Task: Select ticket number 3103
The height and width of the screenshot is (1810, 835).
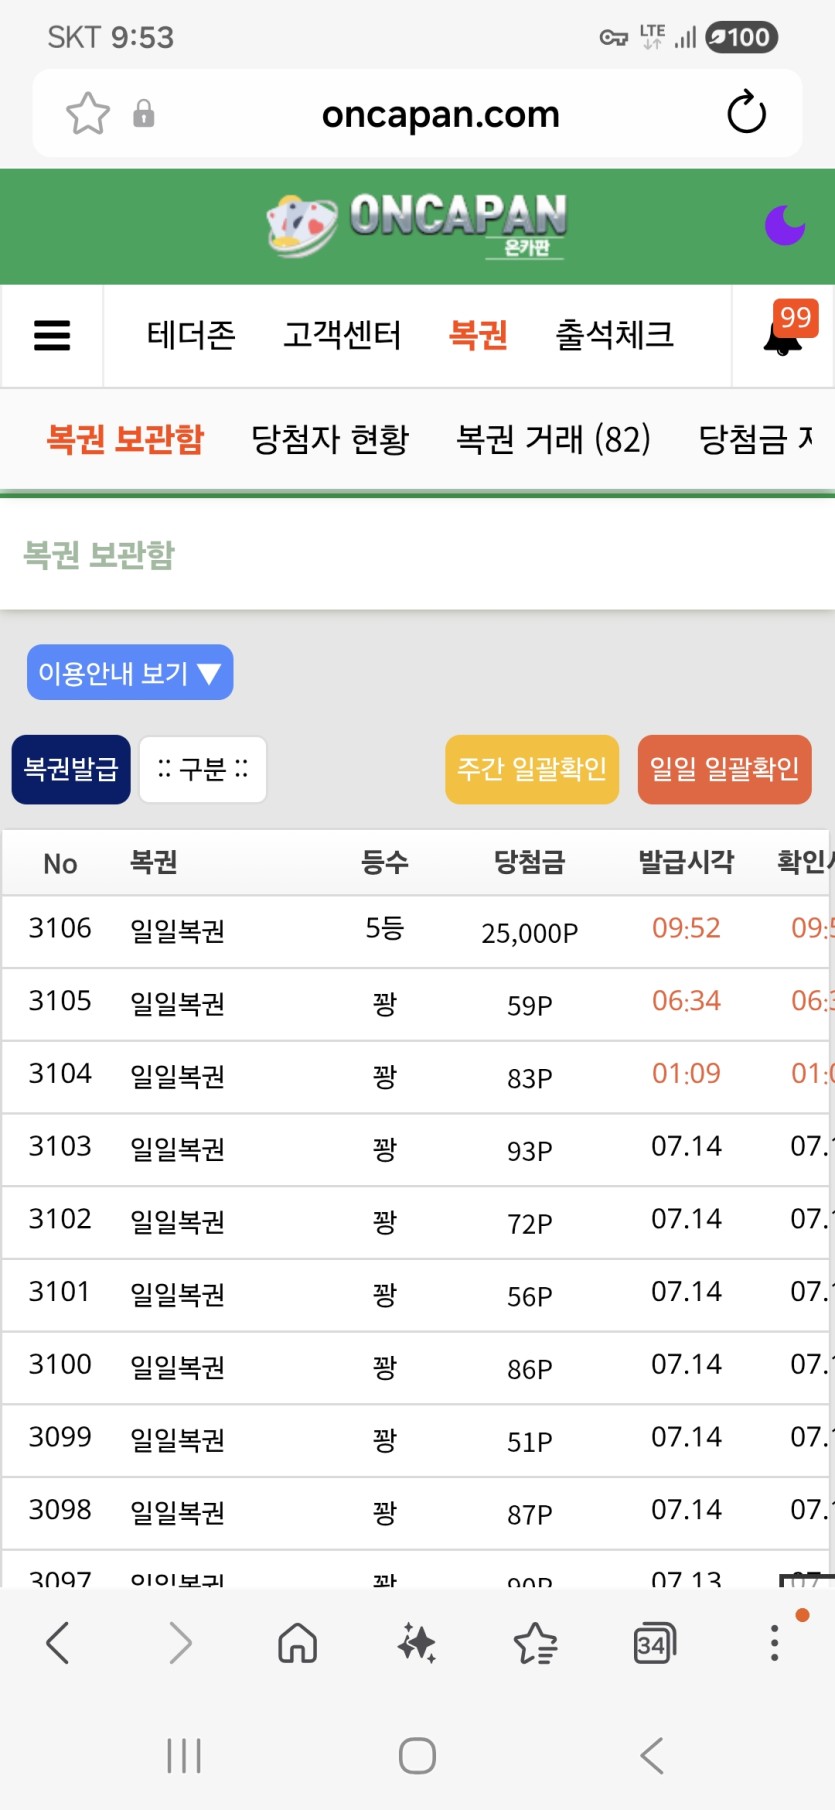Action: [x=60, y=1147]
